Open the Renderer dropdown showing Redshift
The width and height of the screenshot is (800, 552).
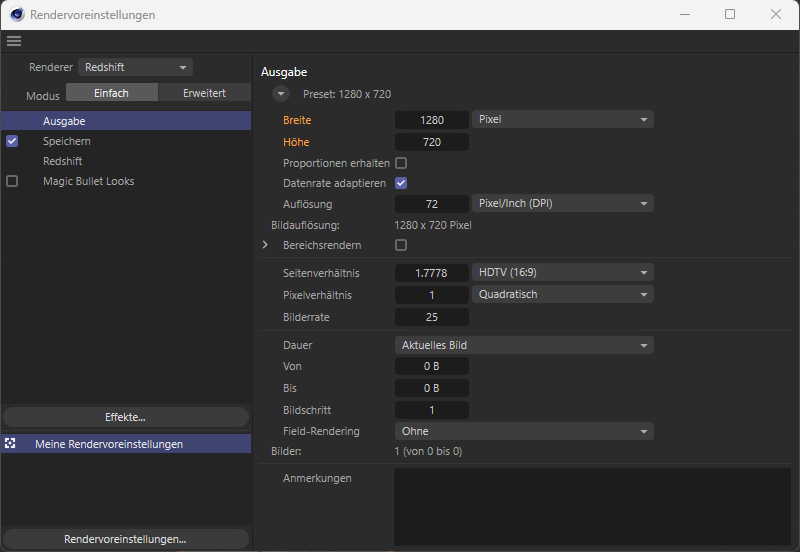point(135,67)
